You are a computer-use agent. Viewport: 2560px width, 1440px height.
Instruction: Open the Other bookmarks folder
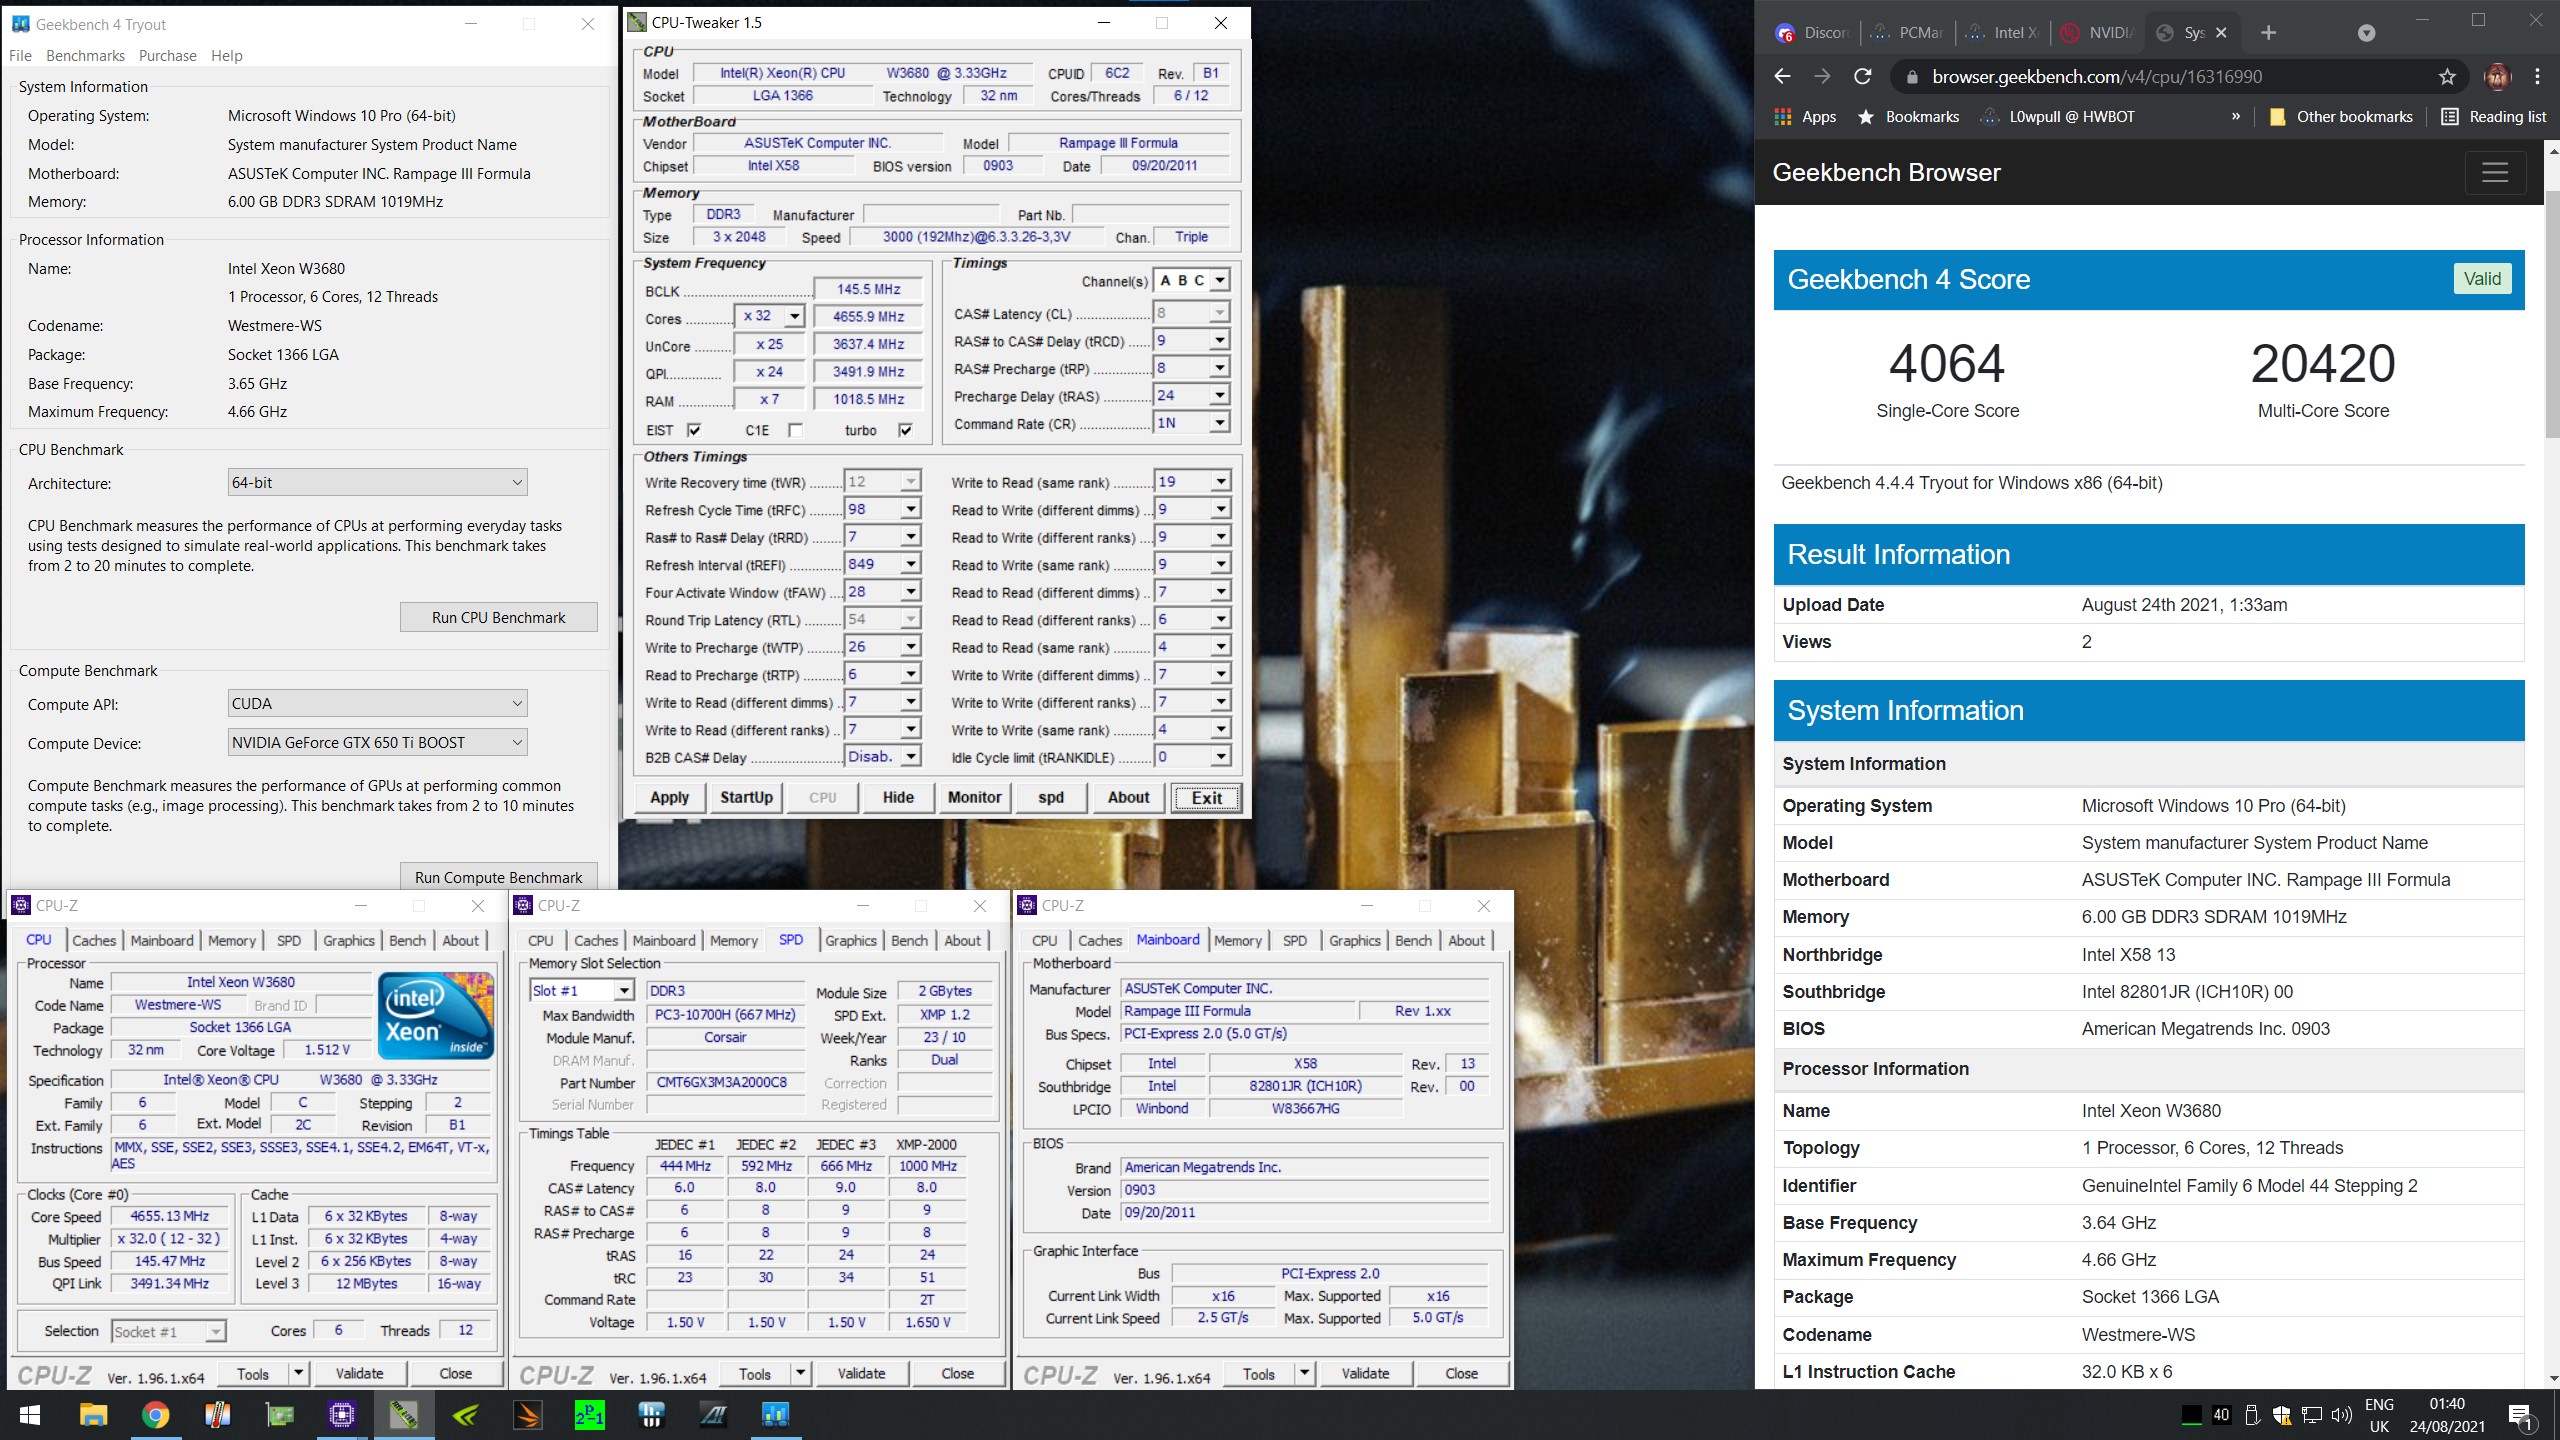click(x=2341, y=117)
